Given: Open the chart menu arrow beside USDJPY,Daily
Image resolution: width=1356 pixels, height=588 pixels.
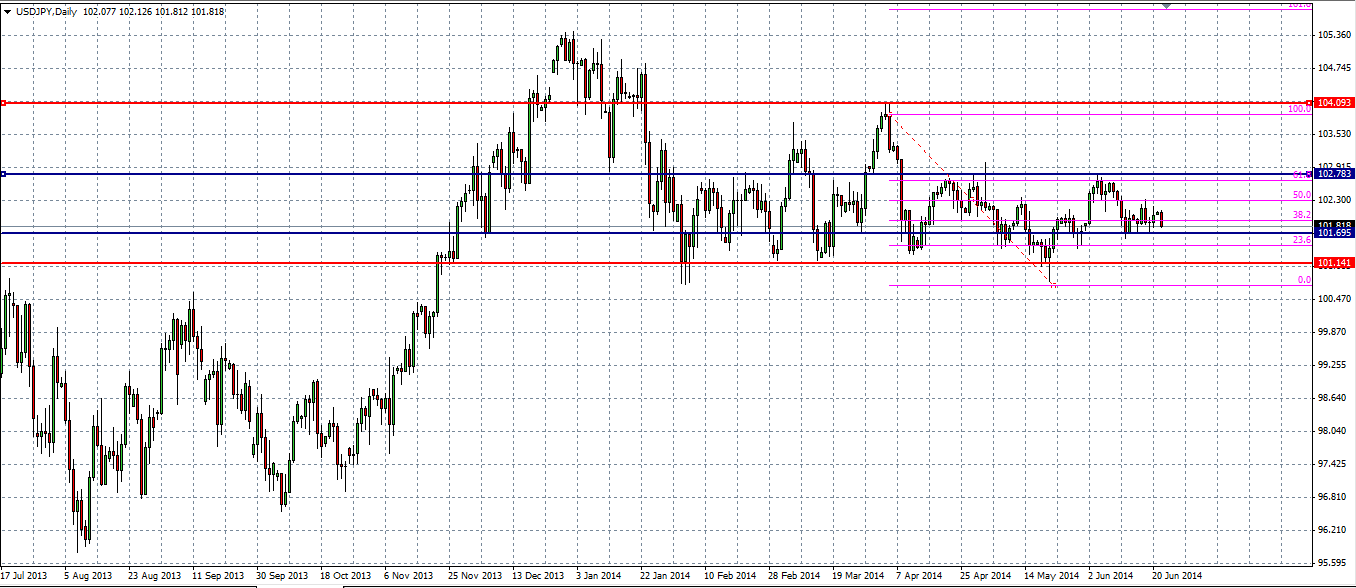Looking at the screenshot, I should click(7, 11).
